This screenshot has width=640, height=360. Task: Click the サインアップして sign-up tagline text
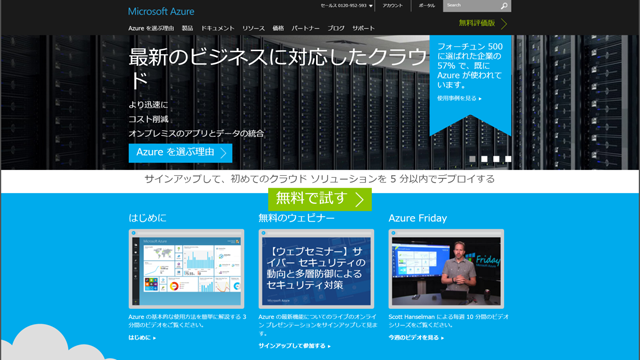[320, 179]
